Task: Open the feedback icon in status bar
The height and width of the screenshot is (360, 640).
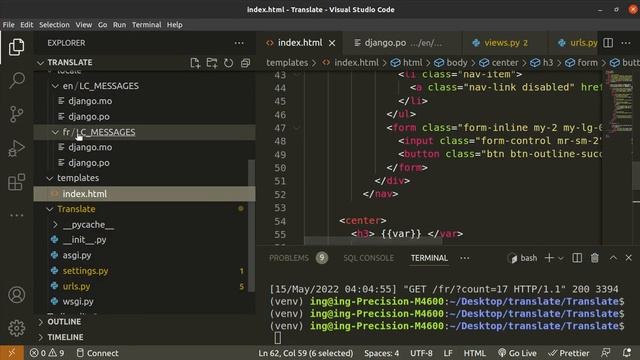Action: coord(606,353)
